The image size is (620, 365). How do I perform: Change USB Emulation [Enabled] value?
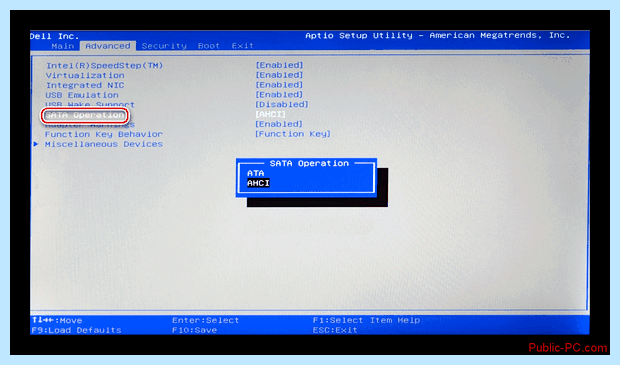click(279, 95)
